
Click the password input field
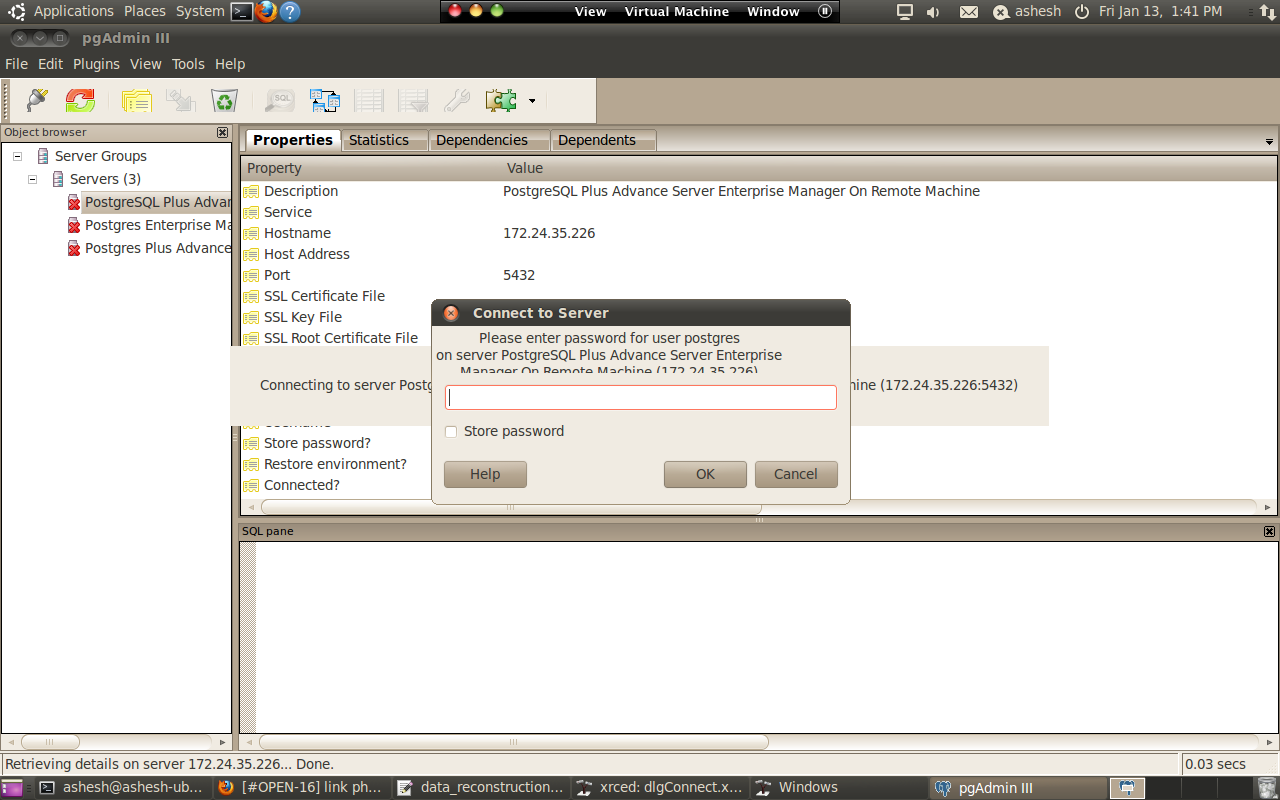(640, 398)
